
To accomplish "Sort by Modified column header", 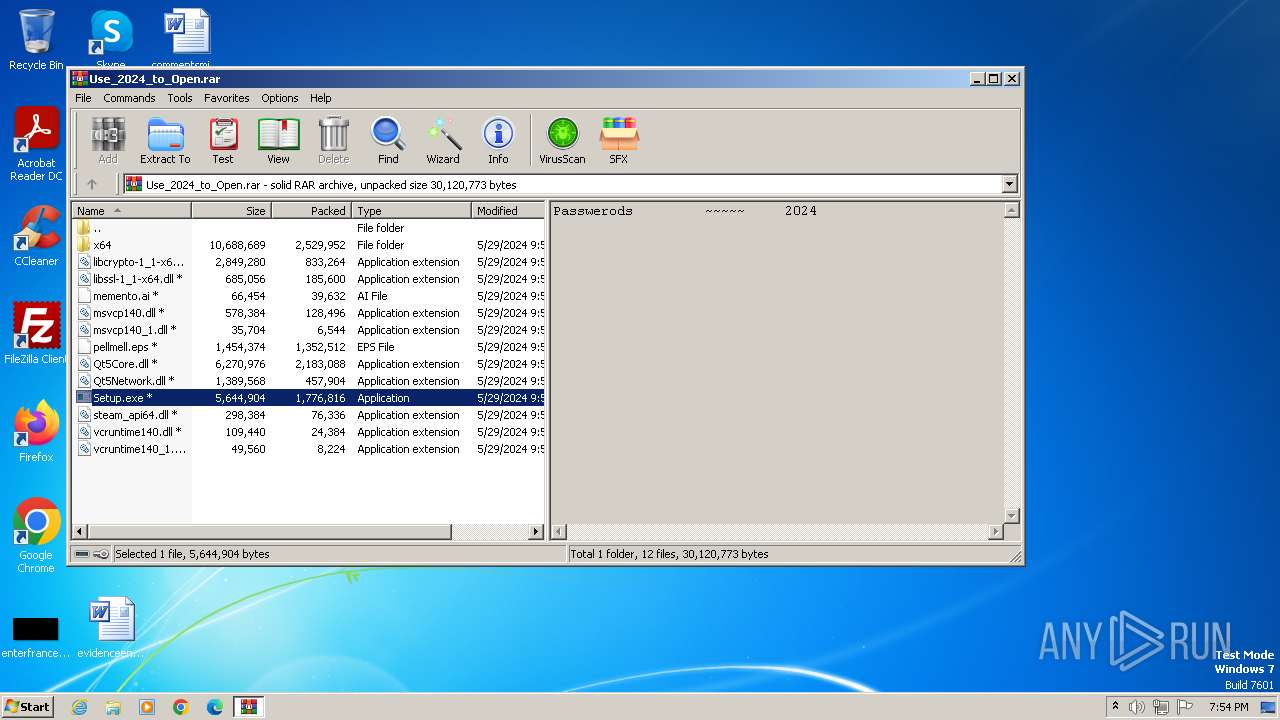I will [508, 211].
